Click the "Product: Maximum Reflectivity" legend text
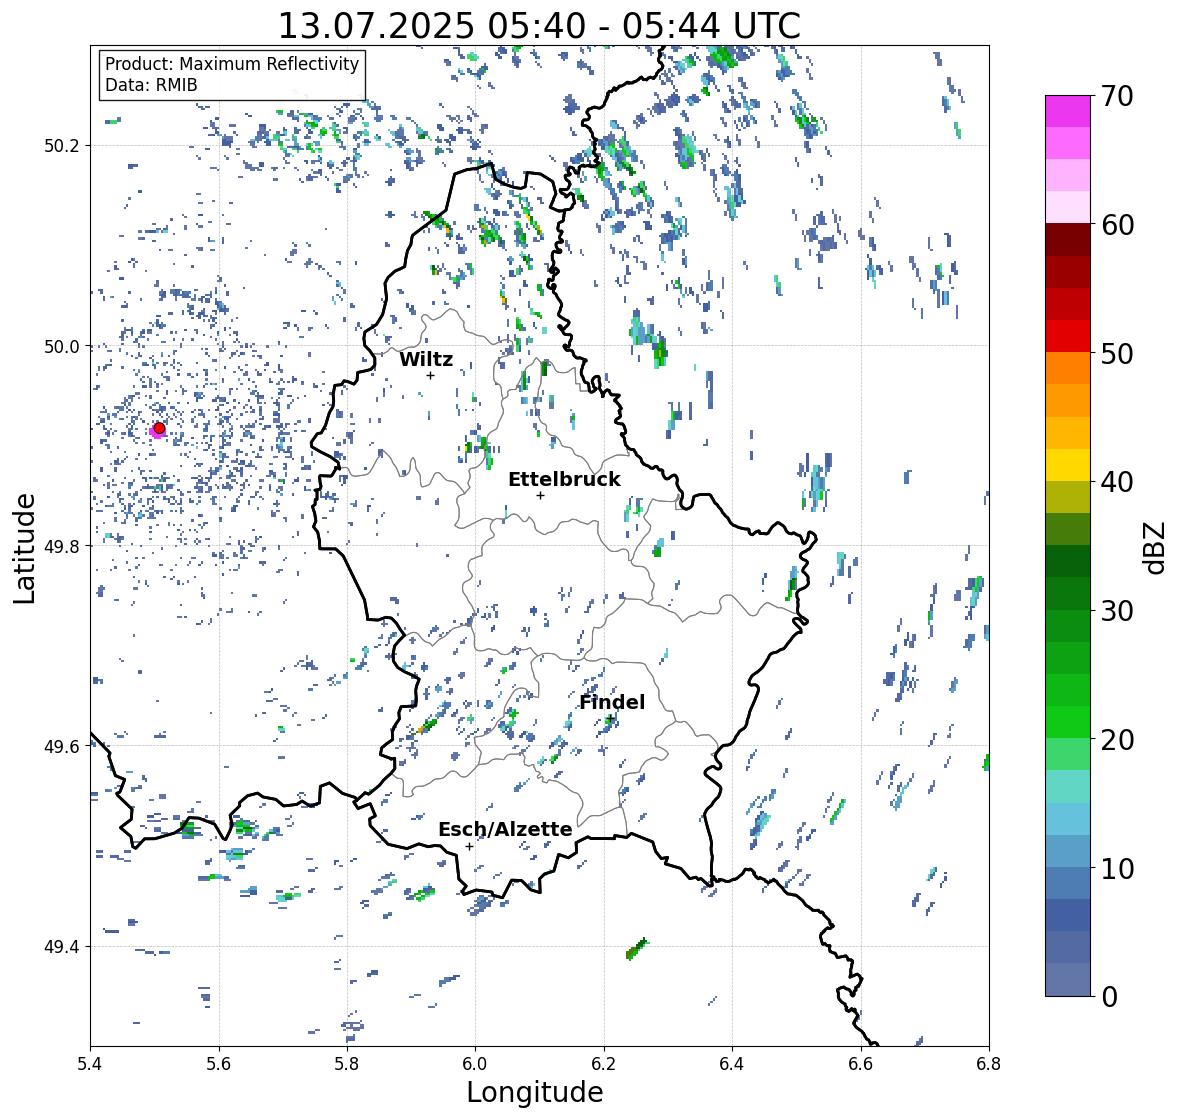 [232, 64]
